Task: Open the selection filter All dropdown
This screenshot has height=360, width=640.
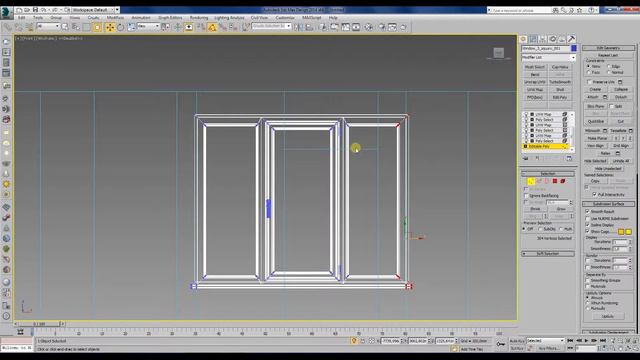Action: coord(48,27)
